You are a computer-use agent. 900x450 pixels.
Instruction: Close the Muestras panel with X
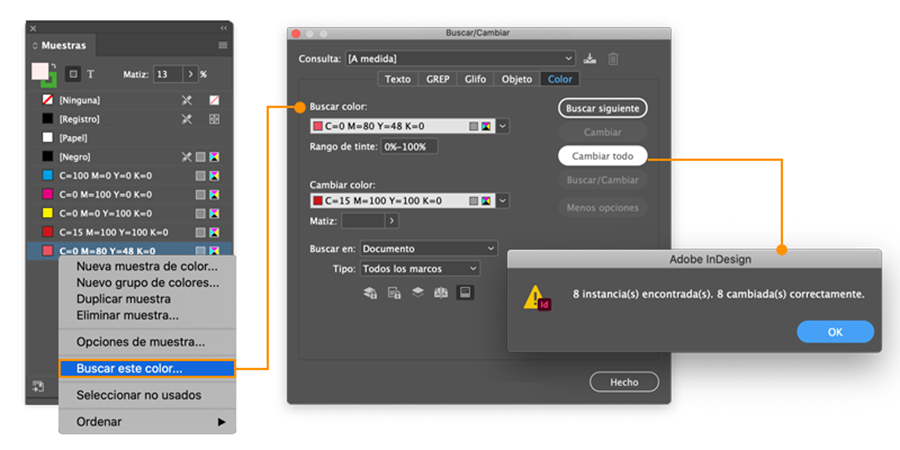pos(33,28)
